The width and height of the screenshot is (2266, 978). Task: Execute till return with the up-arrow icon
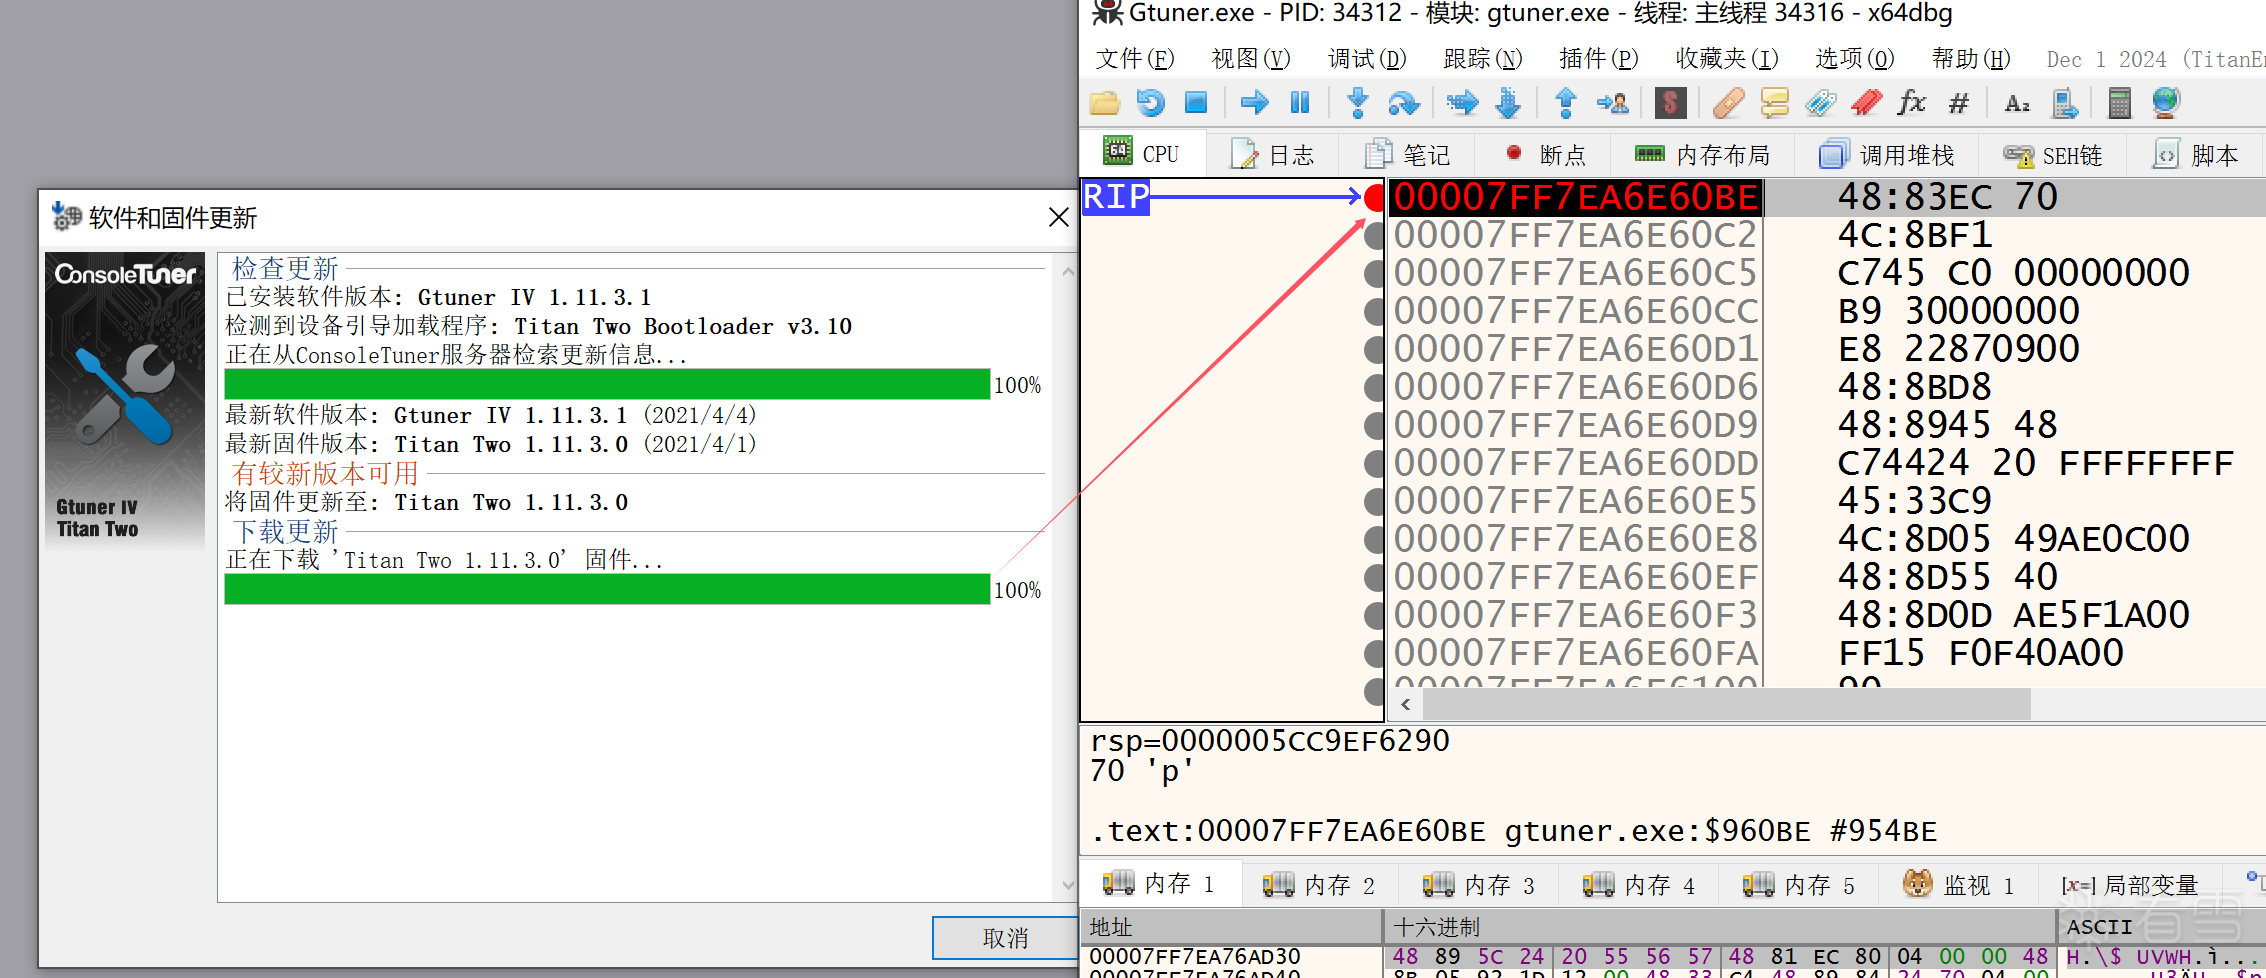(1566, 102)
